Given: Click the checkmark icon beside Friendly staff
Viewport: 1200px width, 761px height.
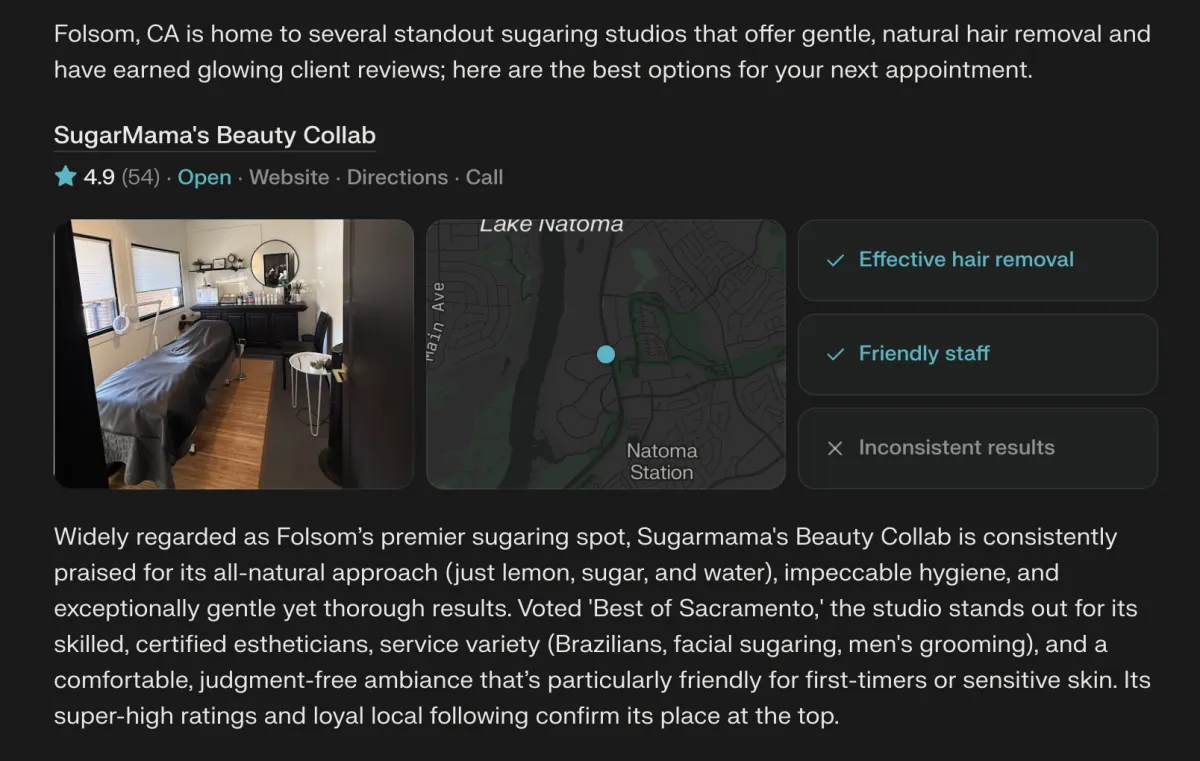Looking at the screenshot, I should click(835, 354).
